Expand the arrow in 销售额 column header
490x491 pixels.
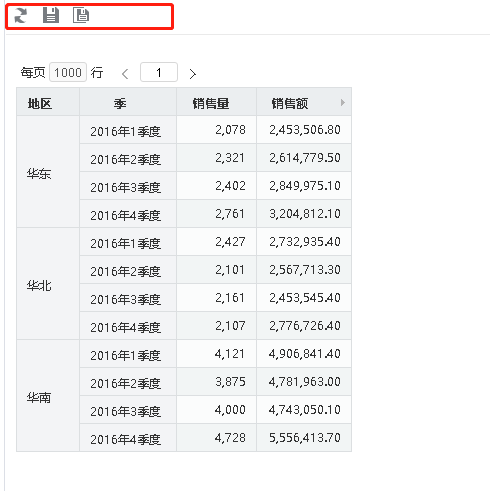click(343, 103)
